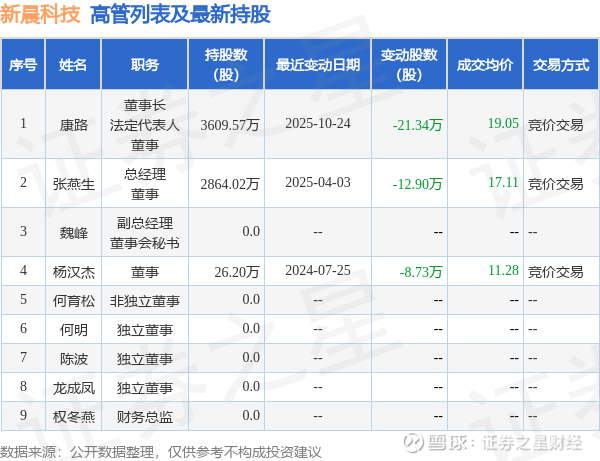Click the 最近变动日期 column header

pyautogui.click(x=318, y=64)
